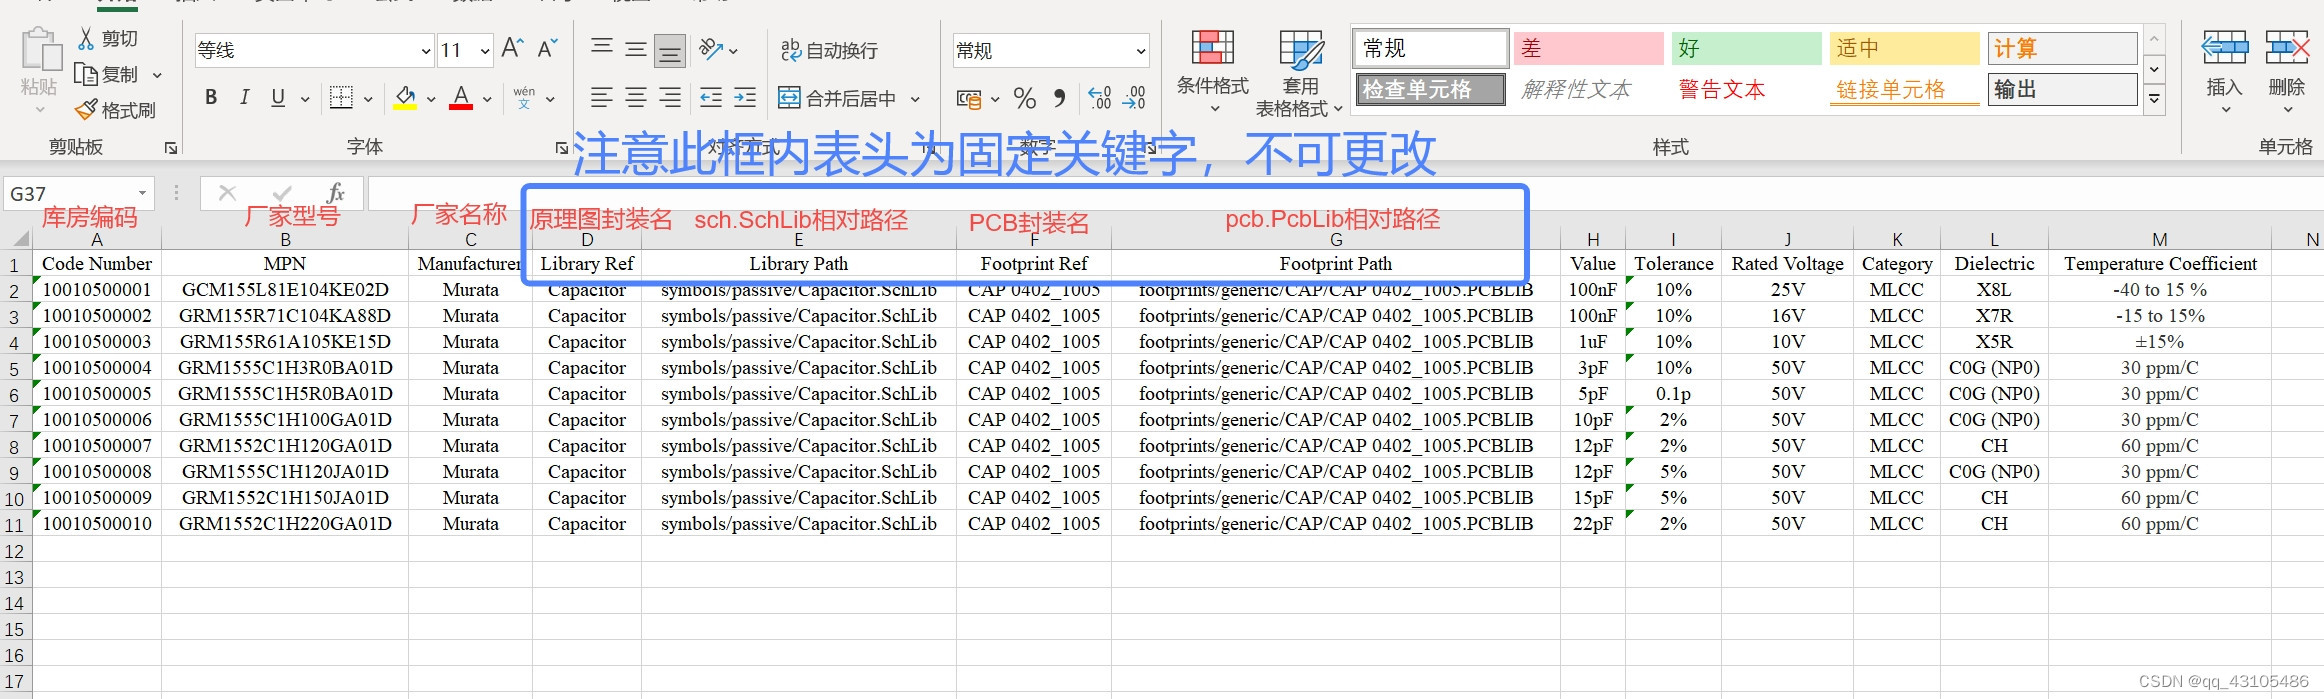Open Format as Table (套用表格格式)
2324x699 pixels.
pyautogui.click(x=1300, y=72)
